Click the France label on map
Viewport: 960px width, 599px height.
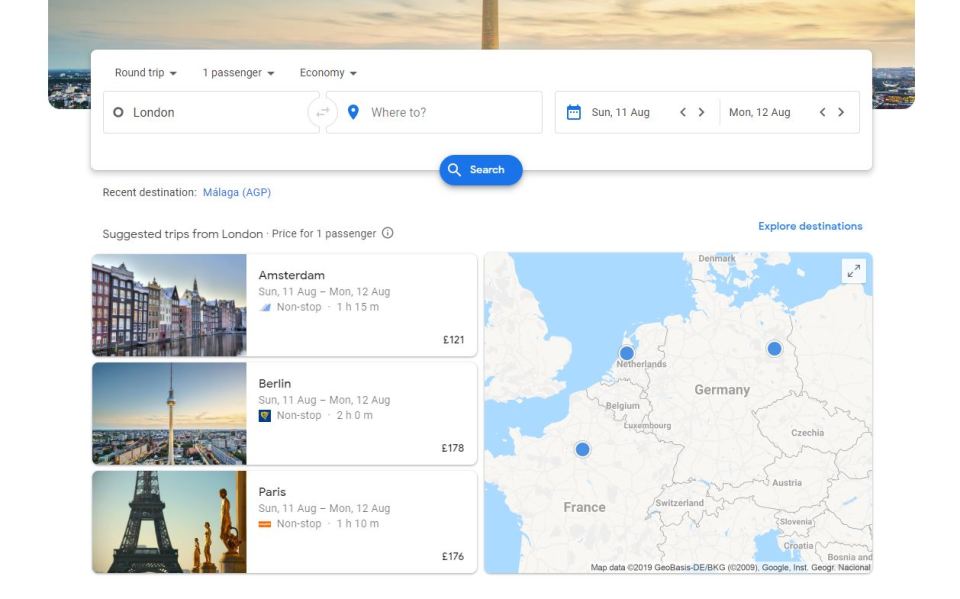click(584, 507)
